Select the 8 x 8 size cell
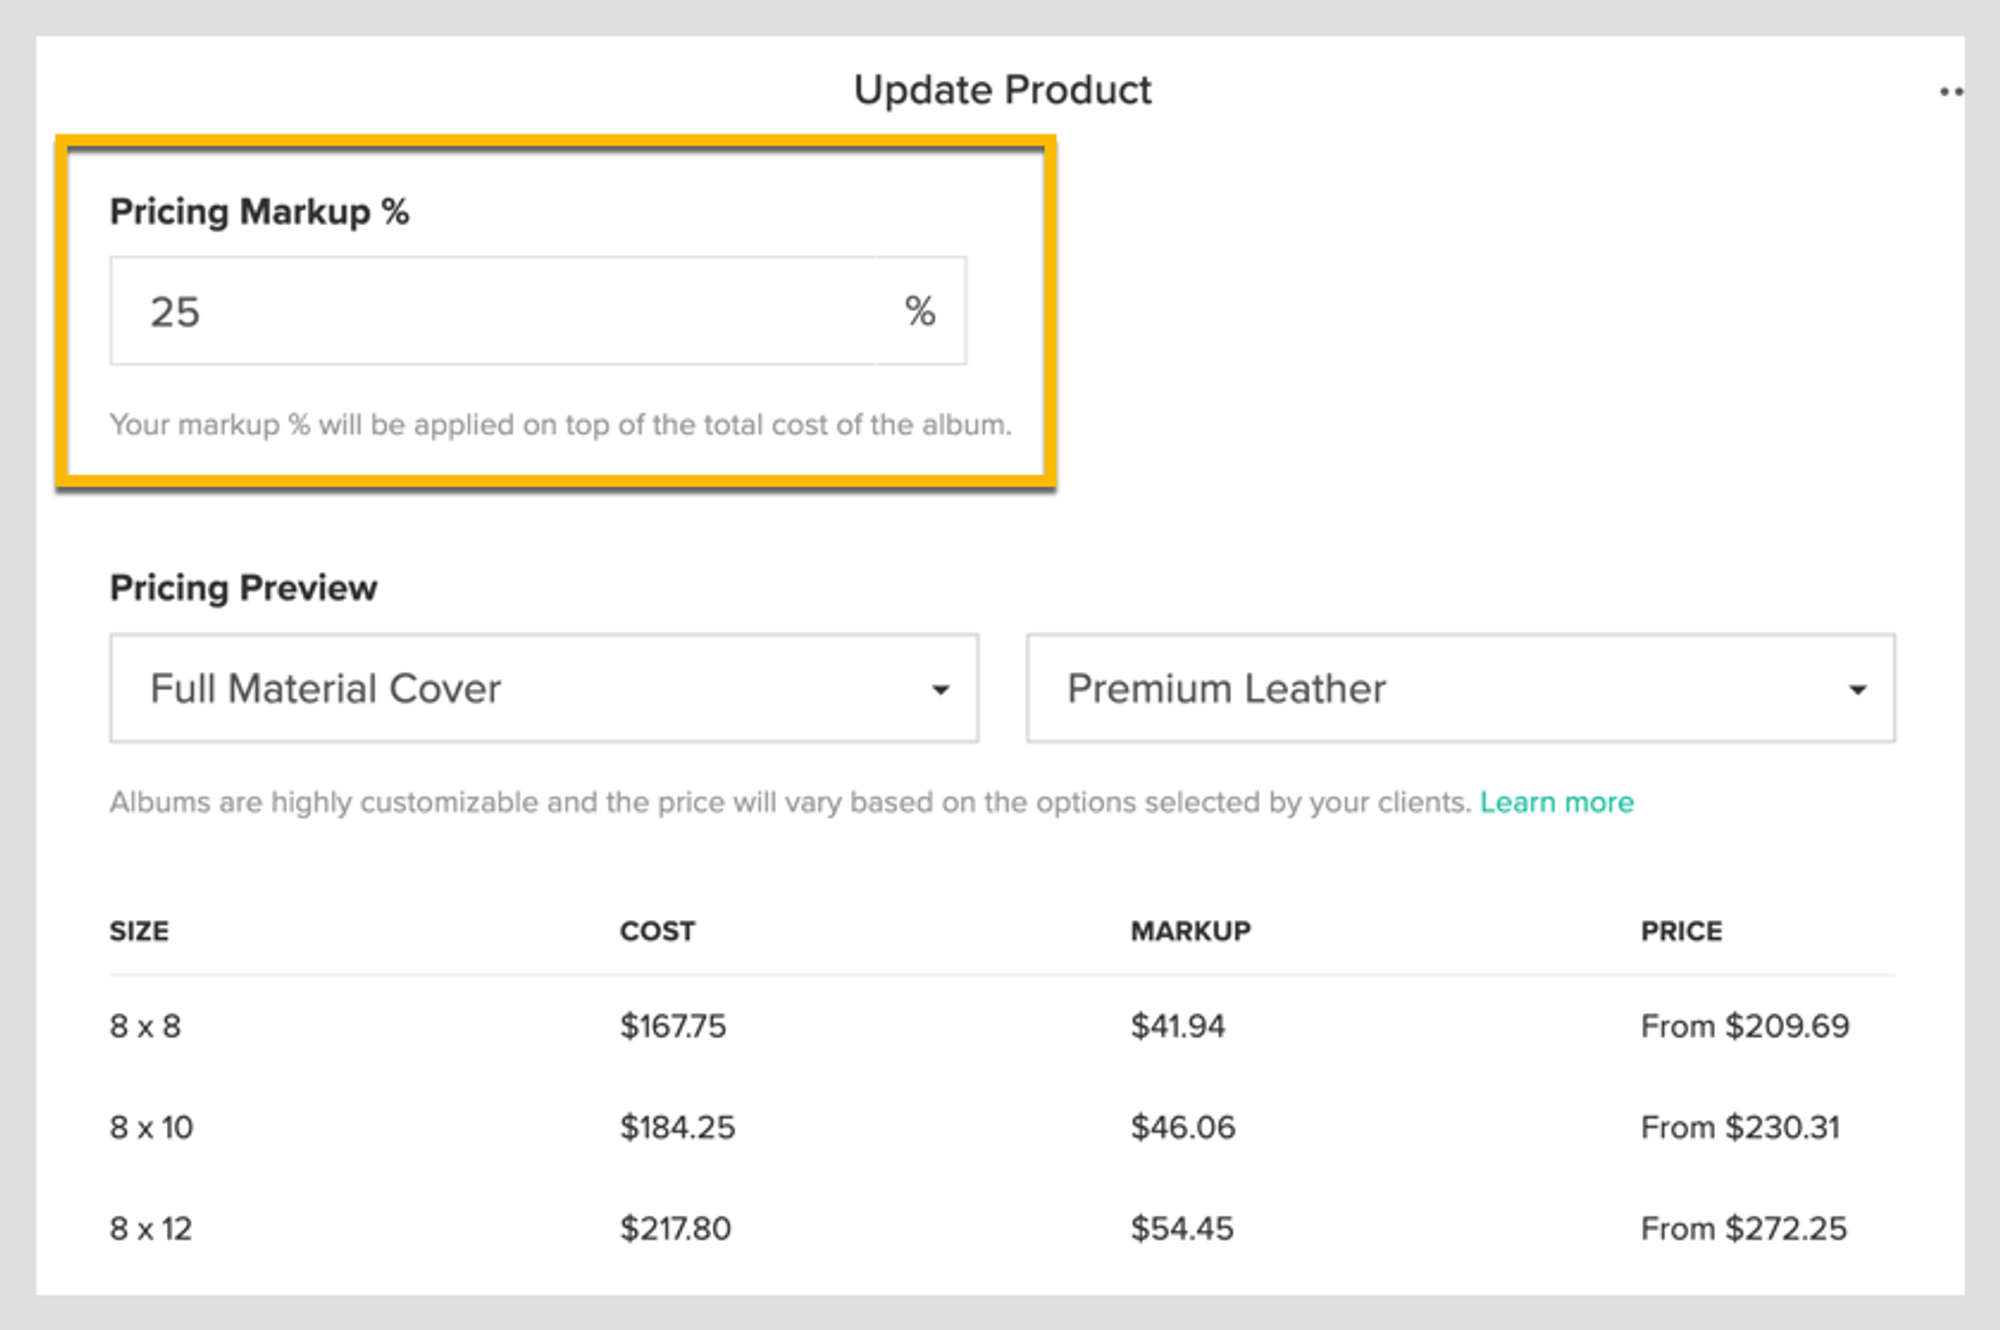 click(x=146, y=1026)
